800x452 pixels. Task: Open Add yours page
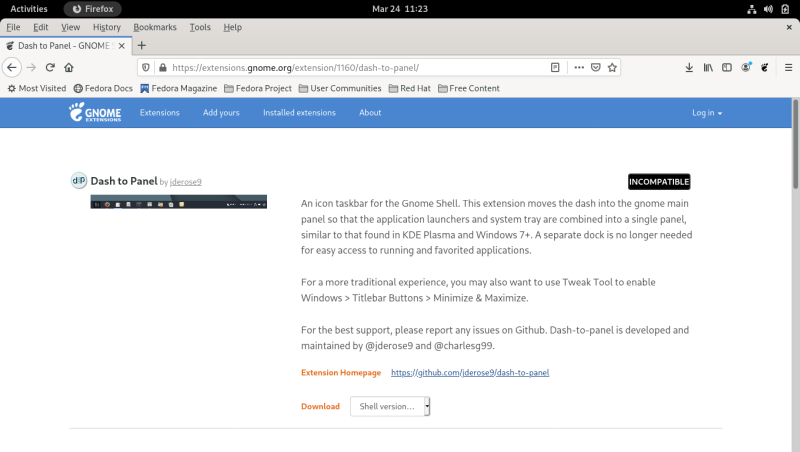221,113
